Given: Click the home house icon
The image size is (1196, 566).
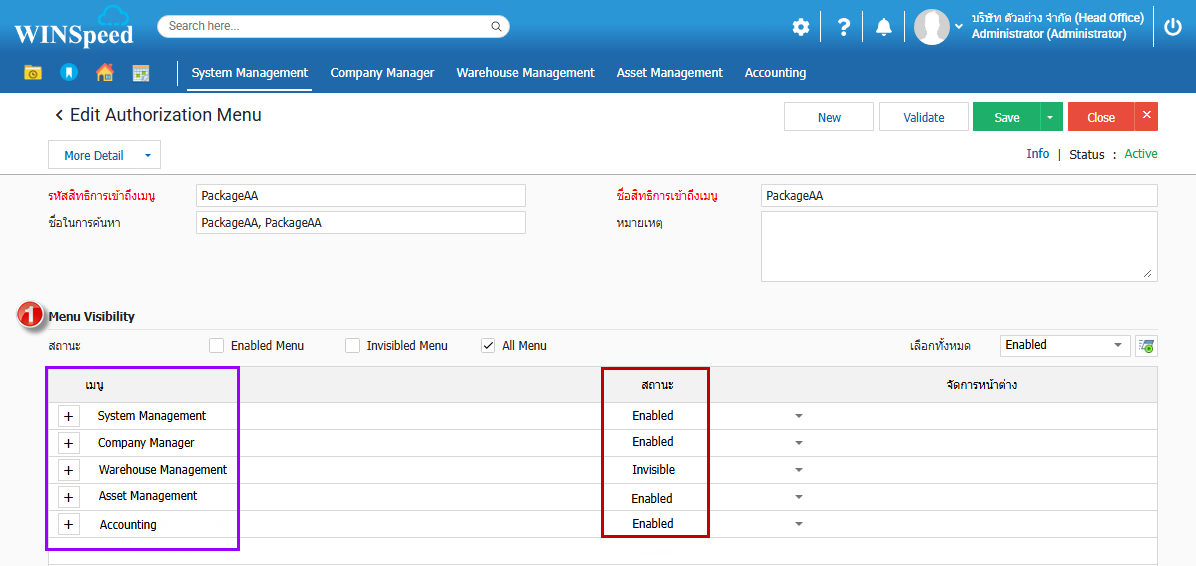Looking at the screenshot, I should tap(104, 73).
